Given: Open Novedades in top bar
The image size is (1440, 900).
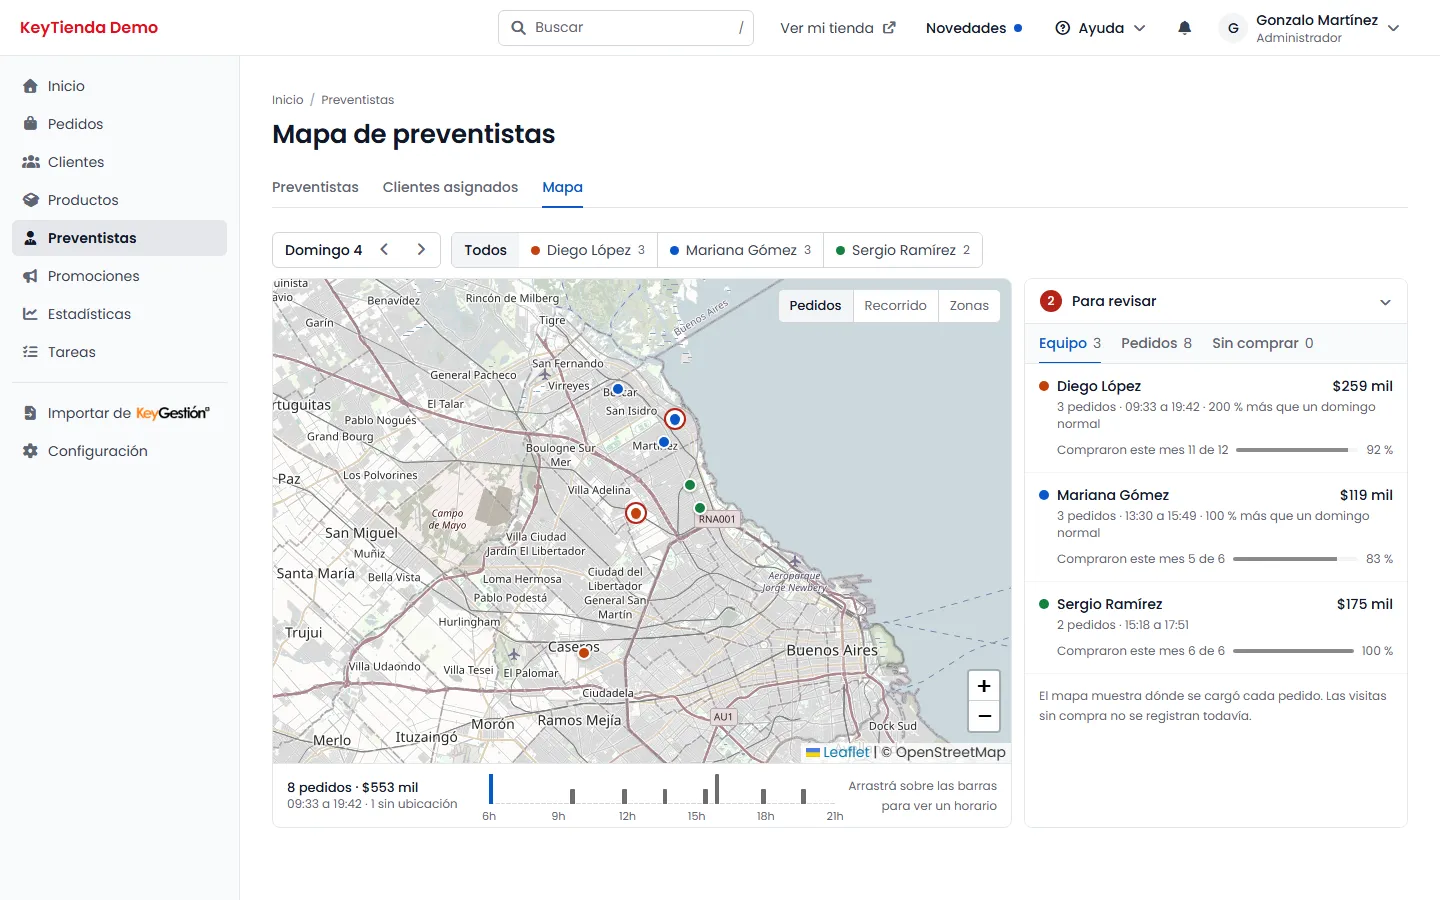Looking at the screenshot, I should click(974, 28).
